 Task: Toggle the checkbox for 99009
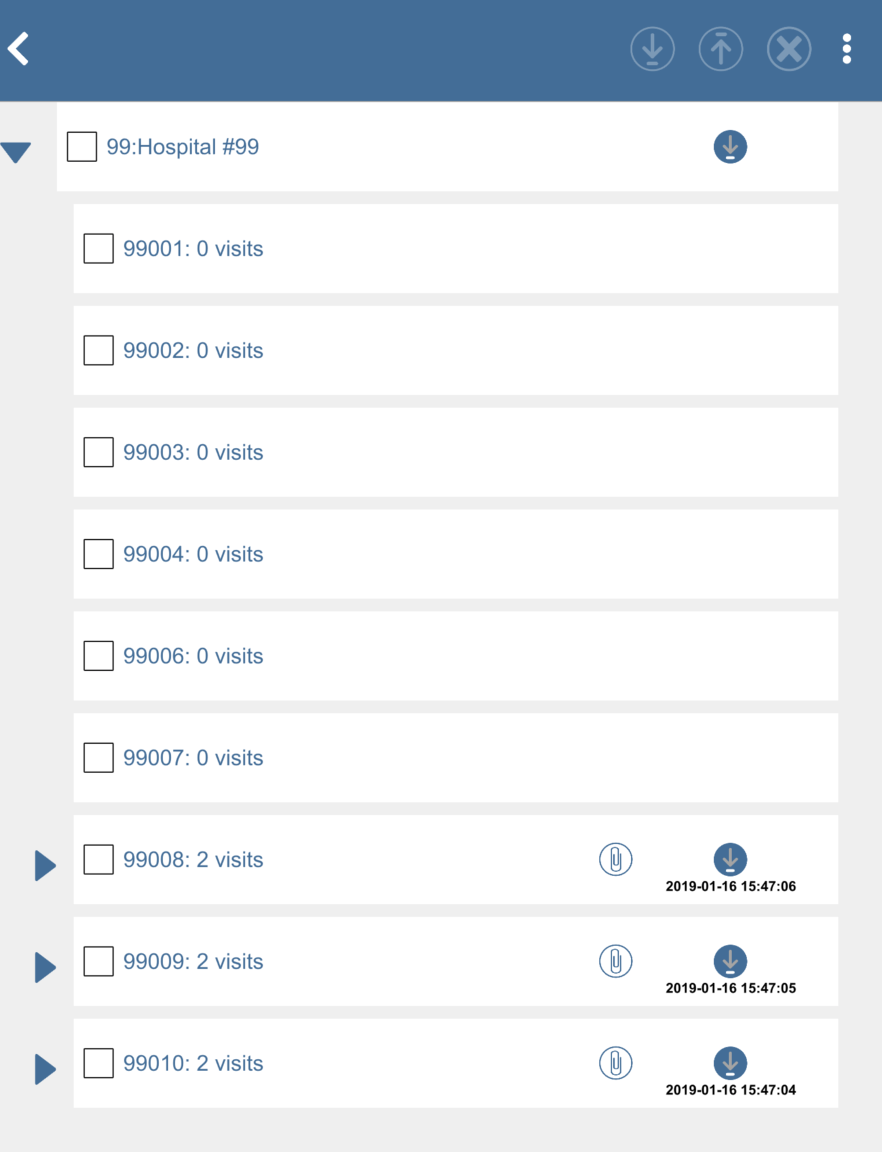point(98,962)
